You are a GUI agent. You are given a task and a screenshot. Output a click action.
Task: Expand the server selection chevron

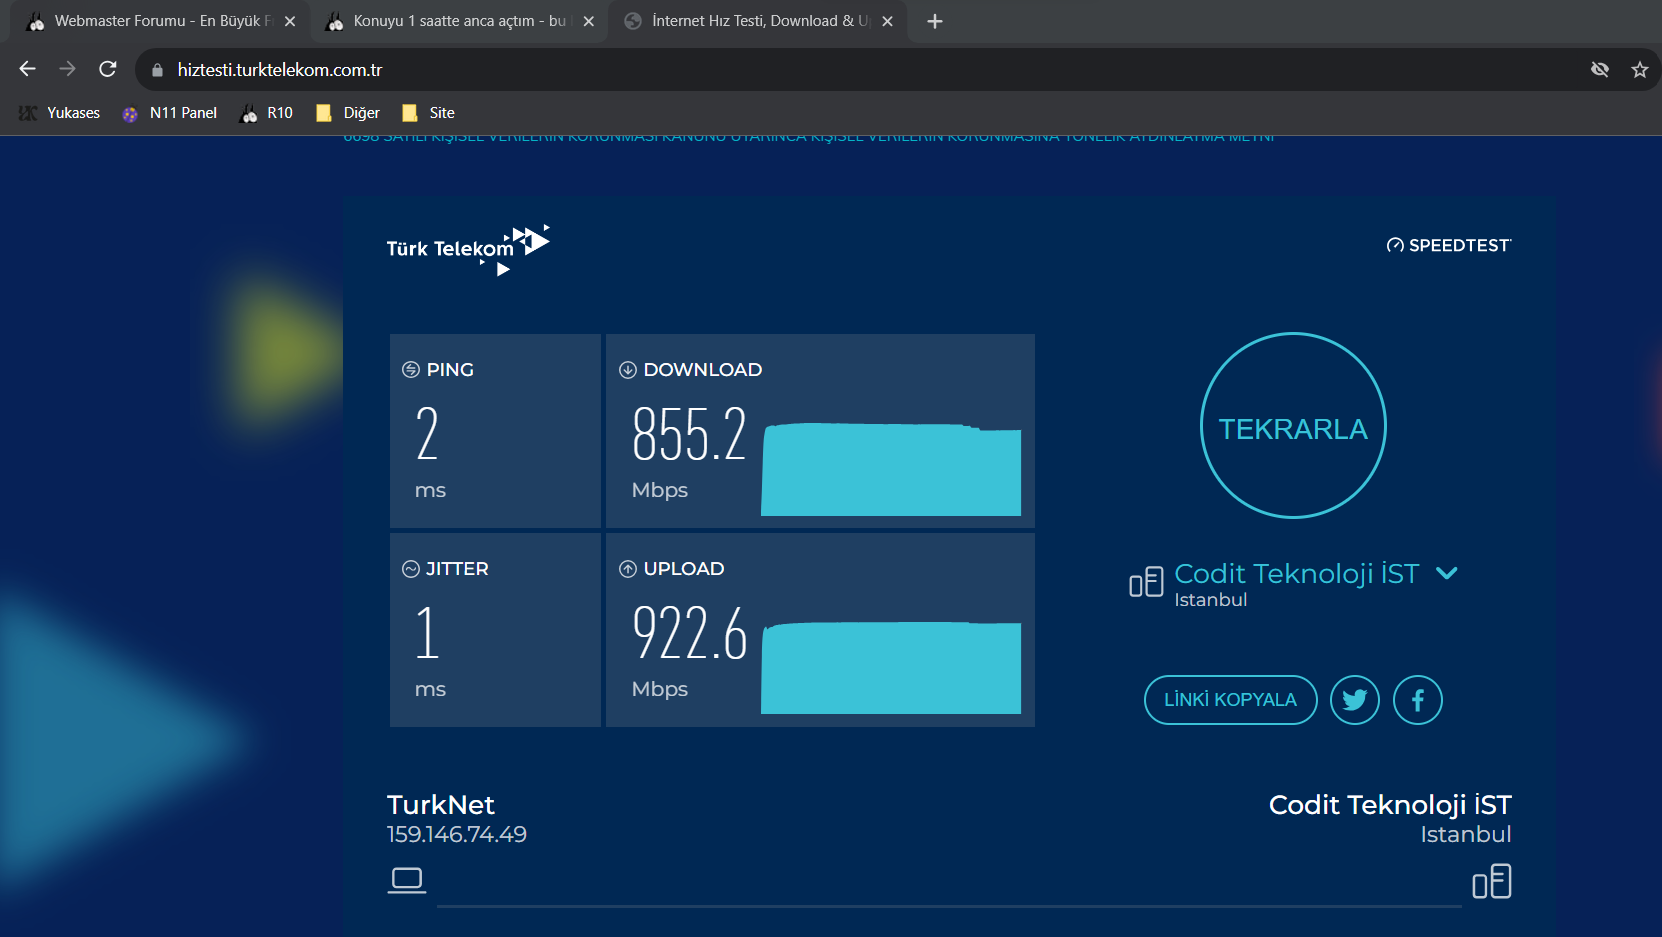[x=1446, y=573]
